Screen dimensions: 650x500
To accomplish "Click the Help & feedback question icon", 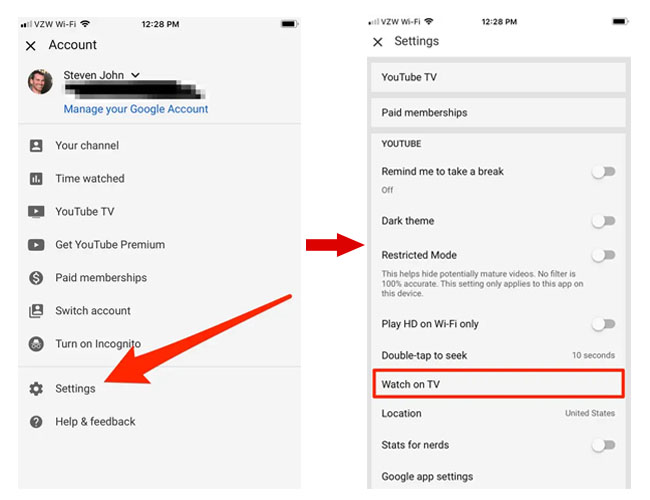I will pos(36,422).
